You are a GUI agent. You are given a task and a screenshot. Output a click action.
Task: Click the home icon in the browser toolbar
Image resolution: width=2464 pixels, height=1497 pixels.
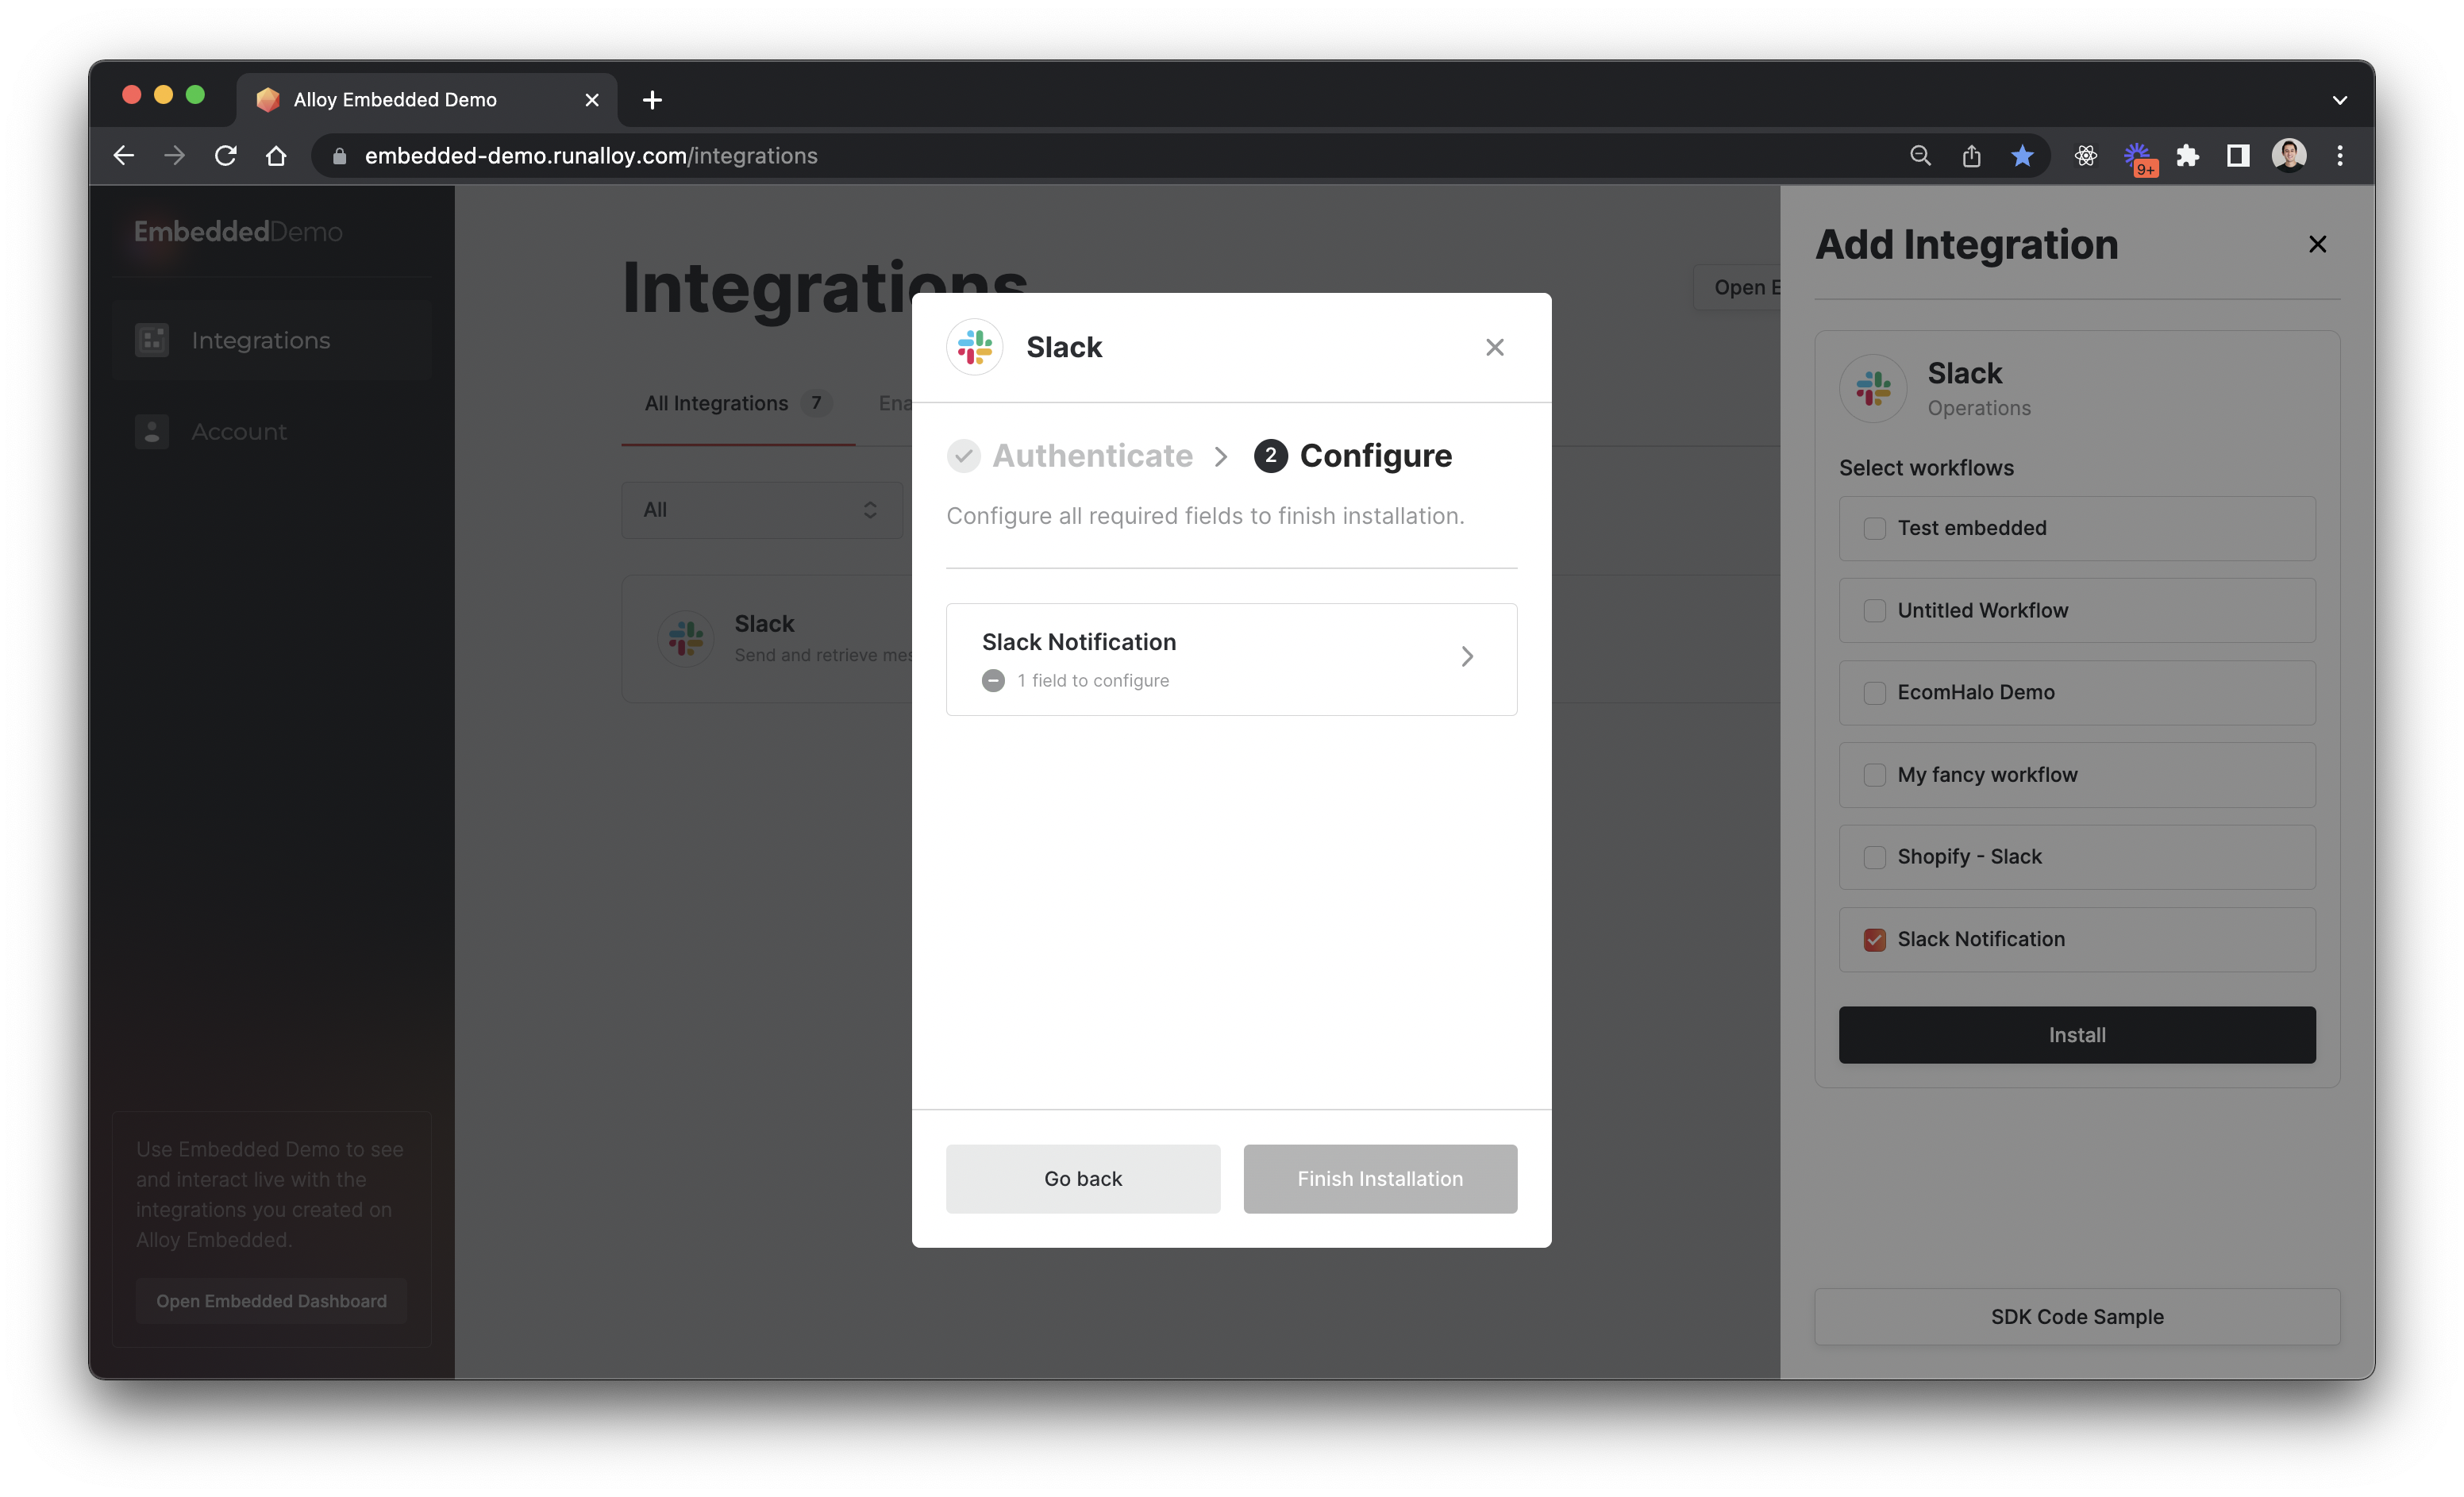pyautogui.click(x=276, y=155)
